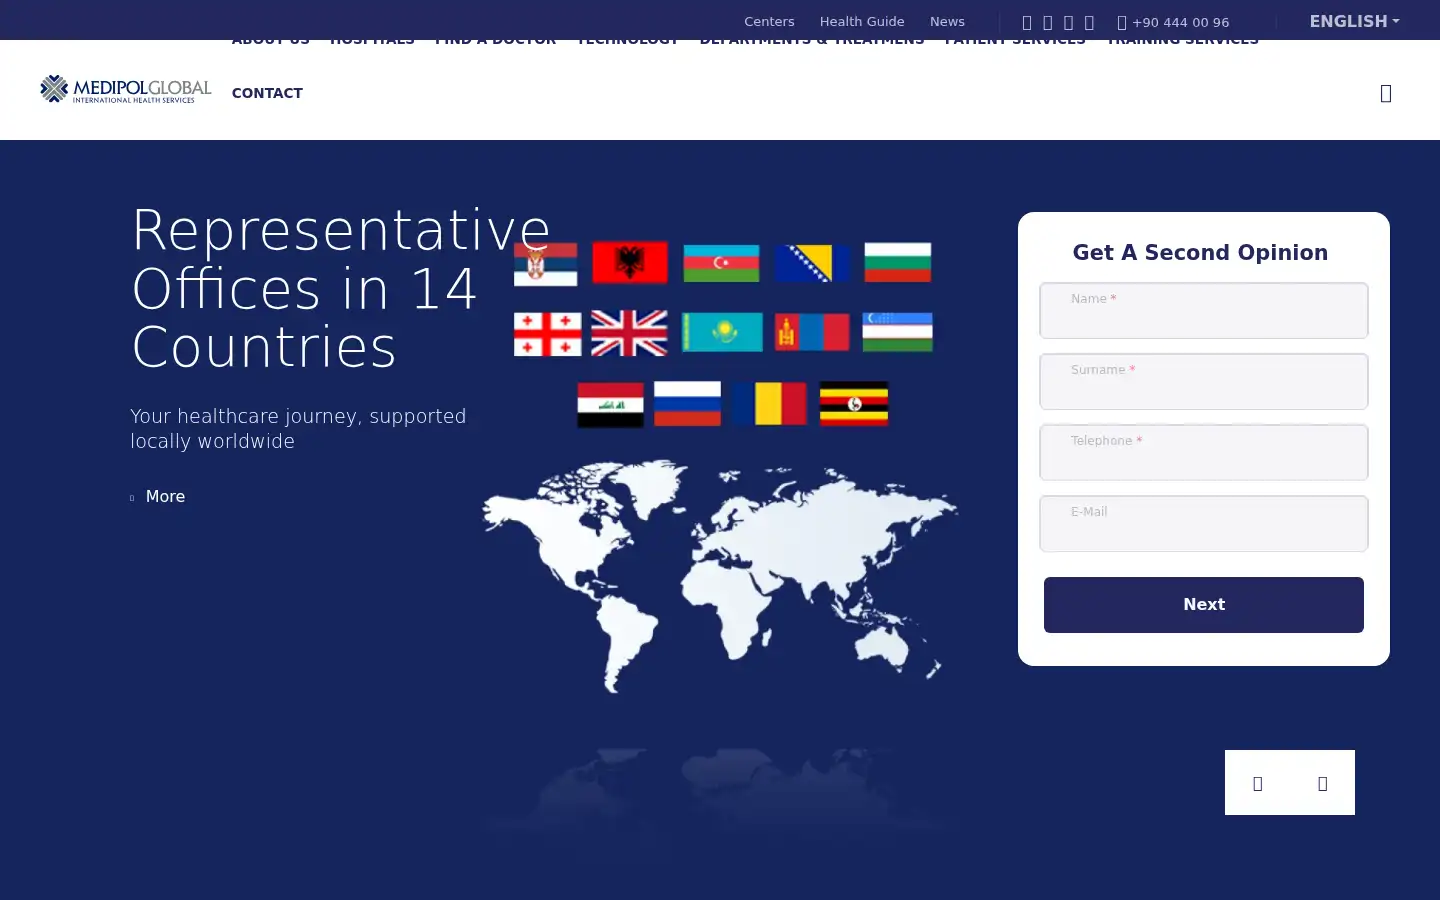Open the Health Guide link

point(862,21)
